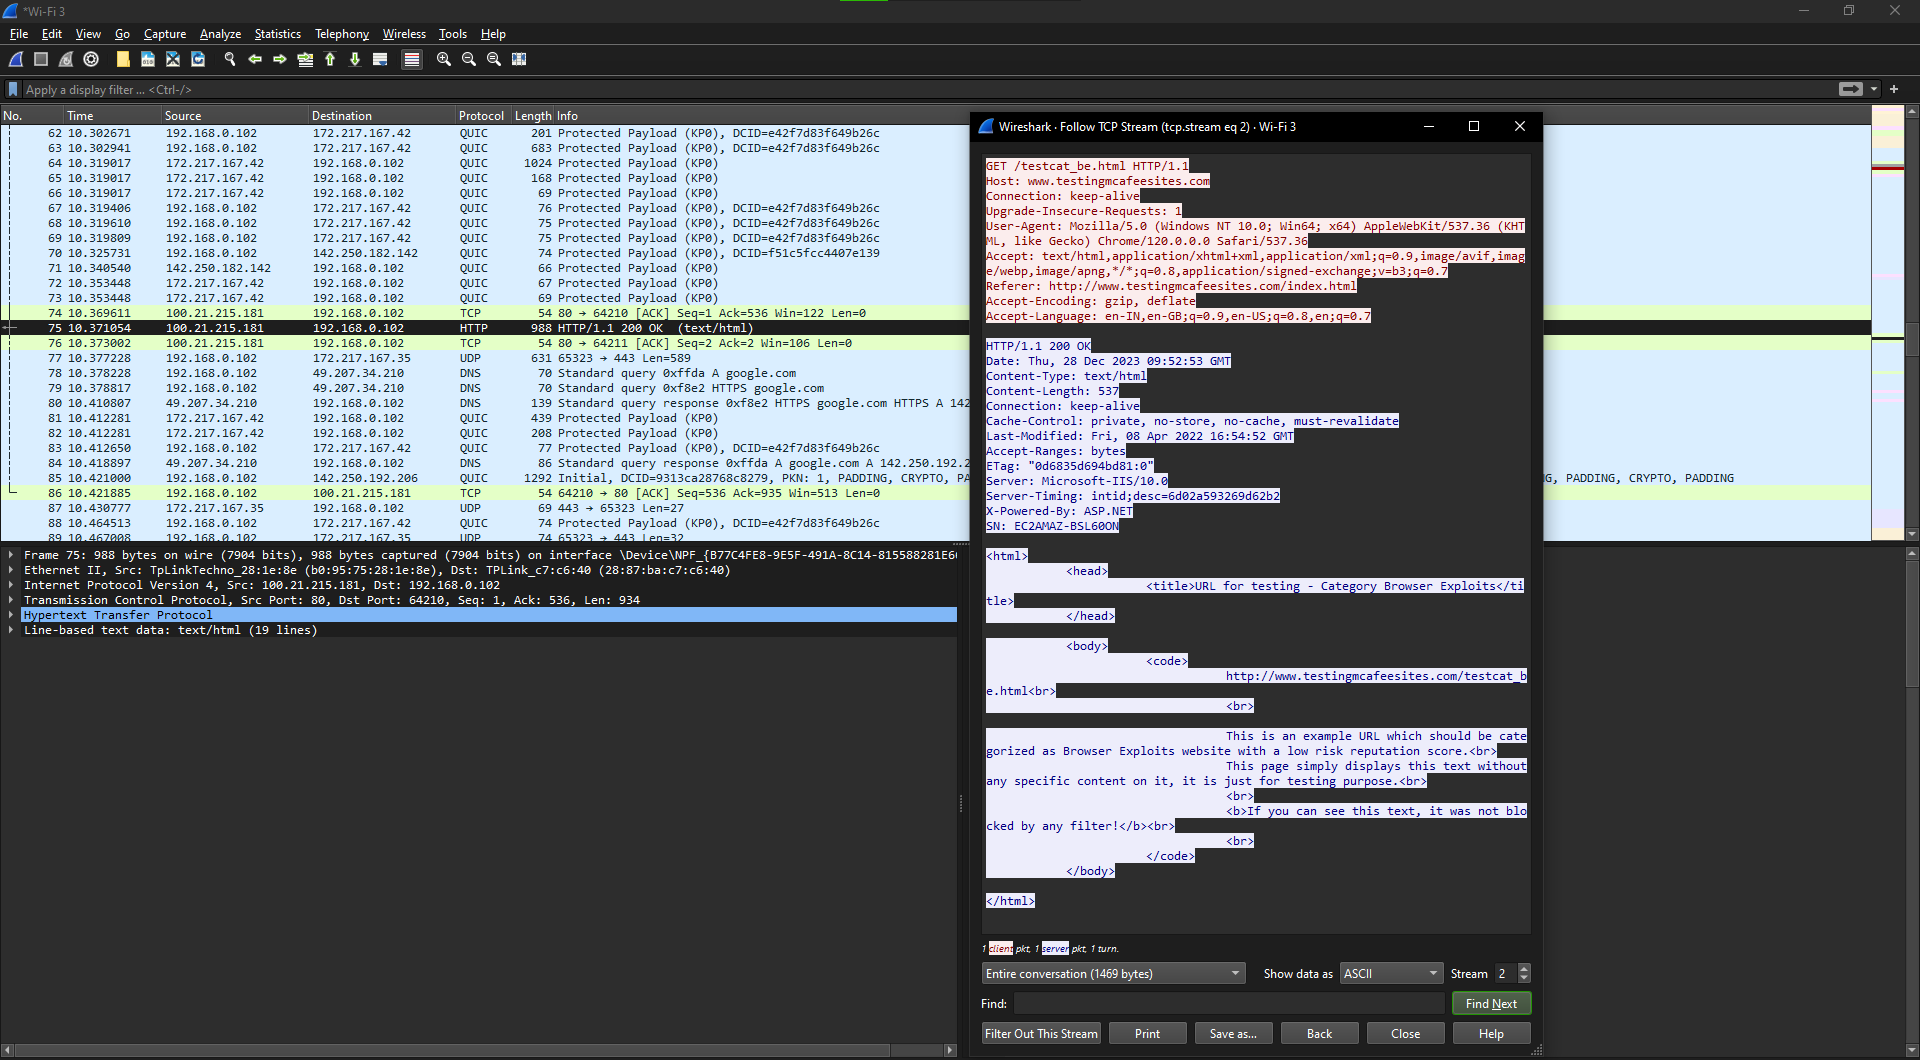Reset text to normal size
This screenshot has width=1920, height=1060.
tap(494, 59)
